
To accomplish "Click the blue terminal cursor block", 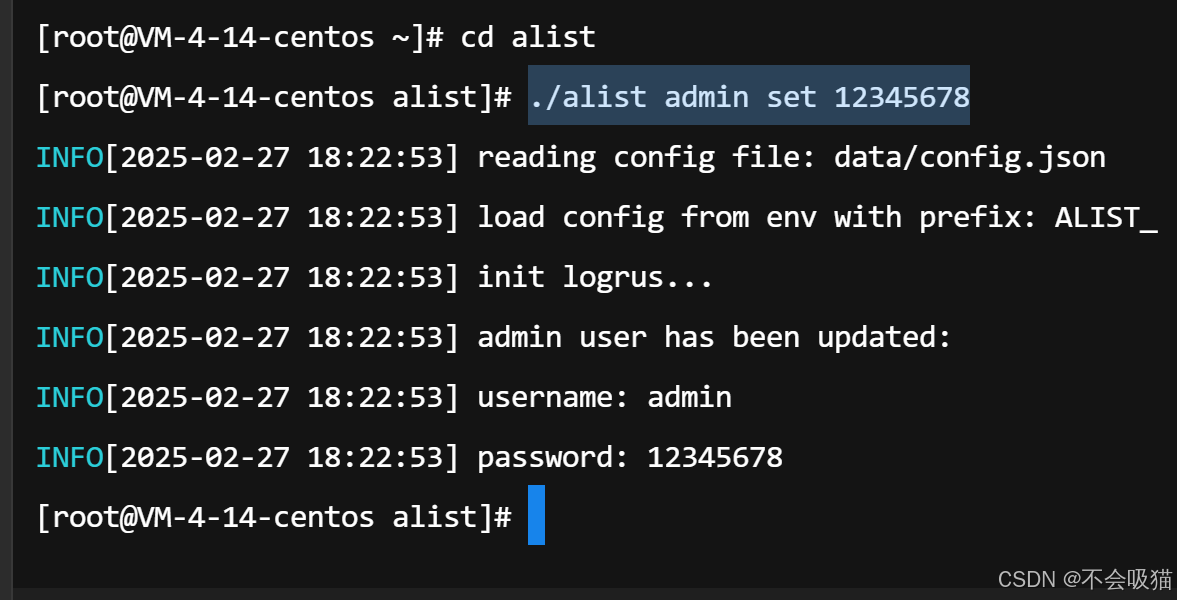I will [537, 515].
